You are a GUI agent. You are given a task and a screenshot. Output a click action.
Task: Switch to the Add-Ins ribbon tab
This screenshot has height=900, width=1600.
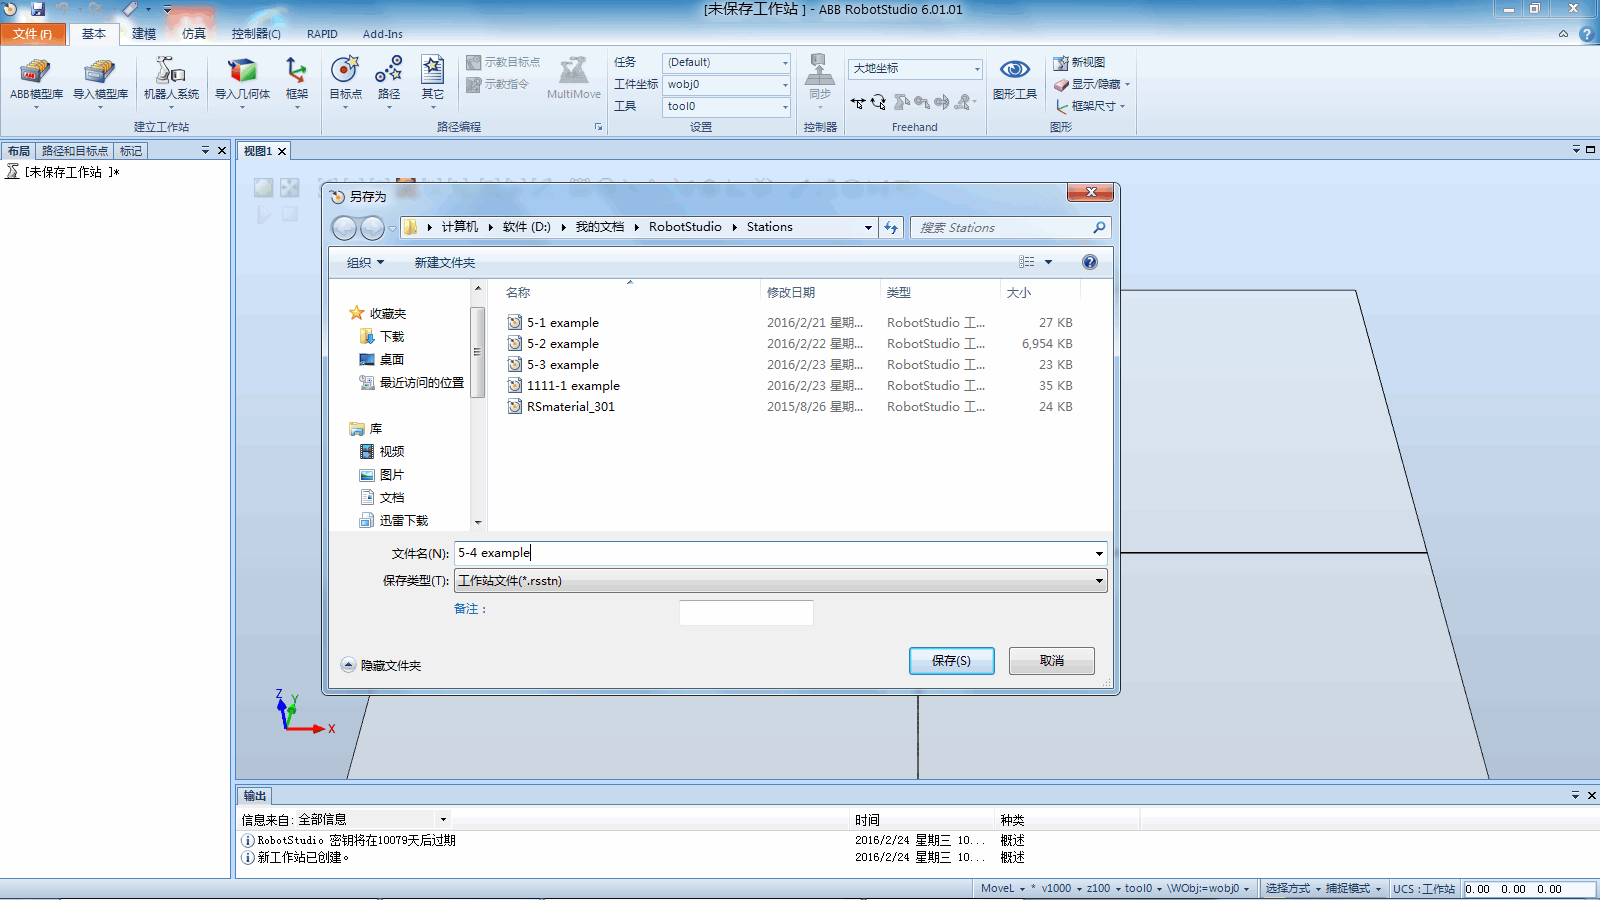383,34
